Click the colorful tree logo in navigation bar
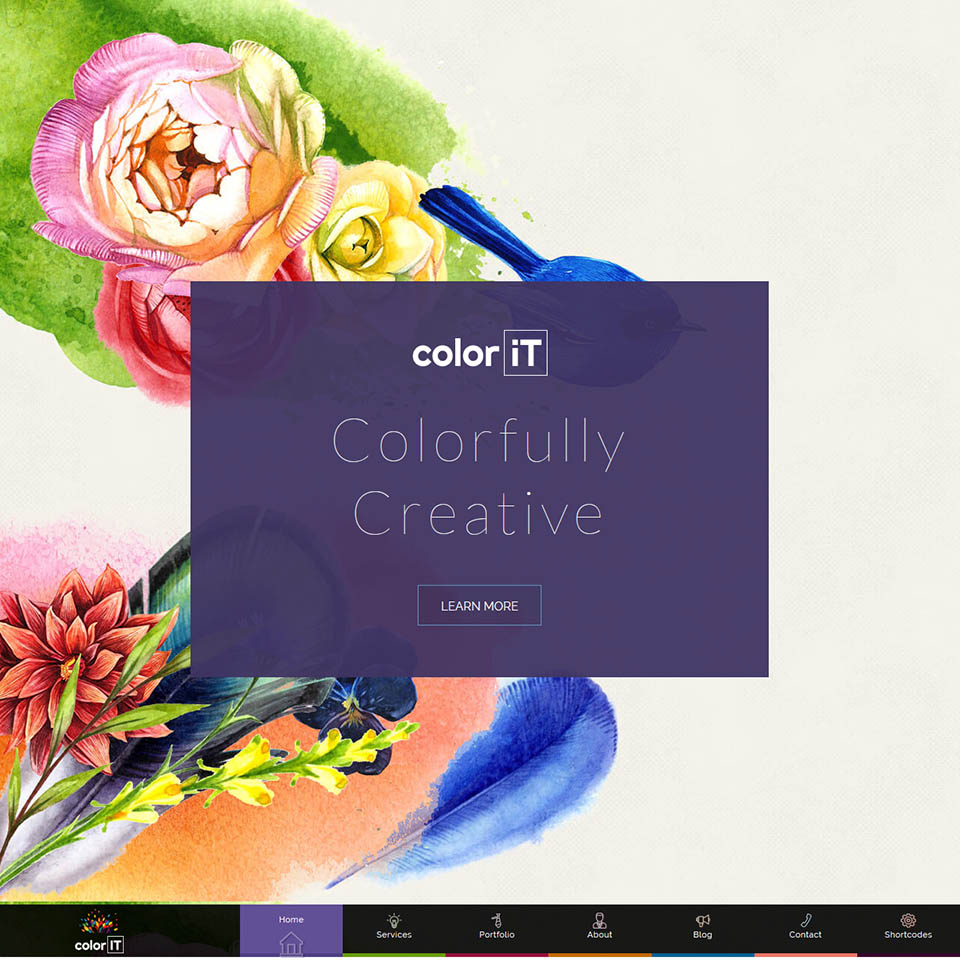This screenshot has height=960, width=960. point(99,921)
